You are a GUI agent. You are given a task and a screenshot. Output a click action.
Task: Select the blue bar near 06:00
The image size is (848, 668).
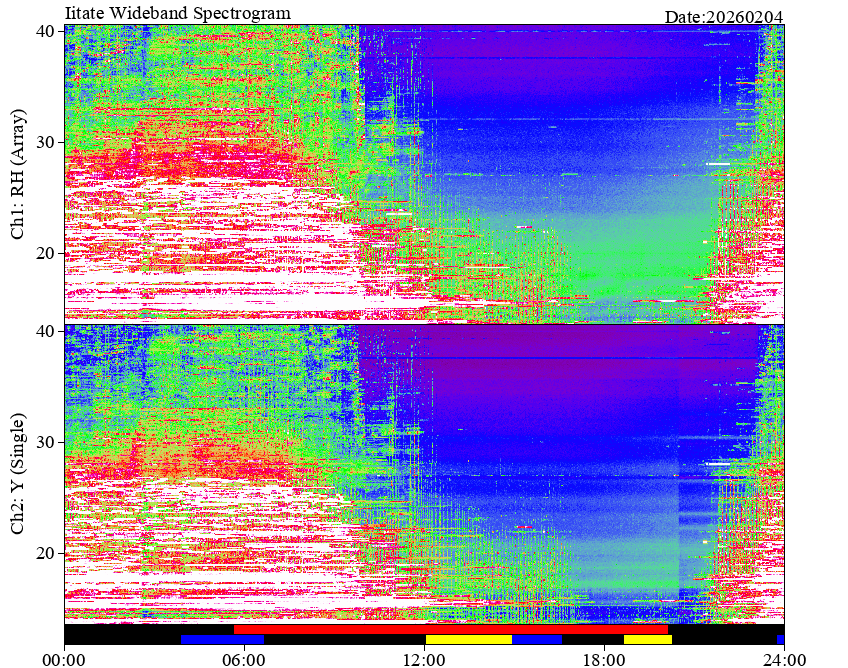222,639
